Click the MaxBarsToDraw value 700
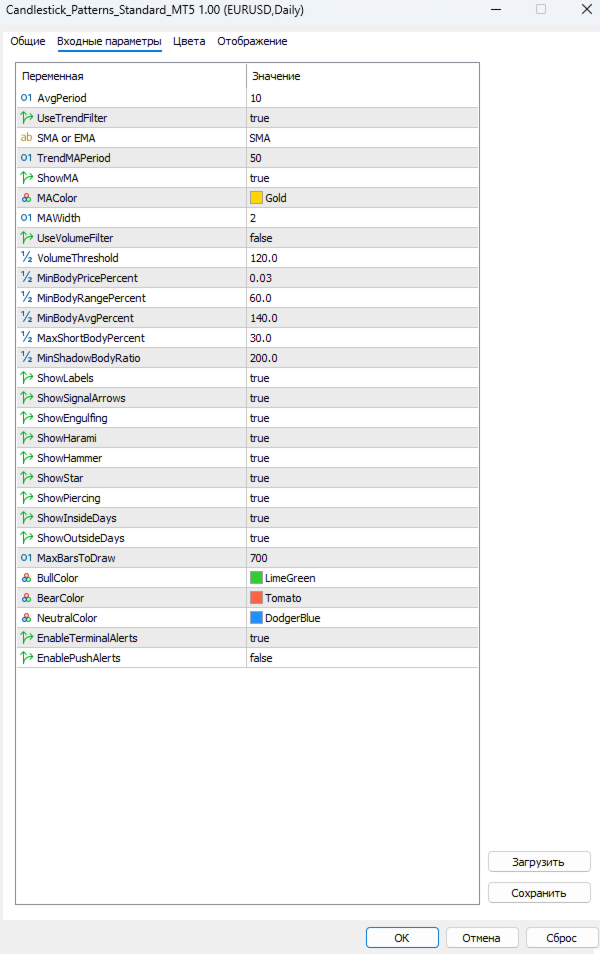600x954 pixels. click(x=362, y=558)
